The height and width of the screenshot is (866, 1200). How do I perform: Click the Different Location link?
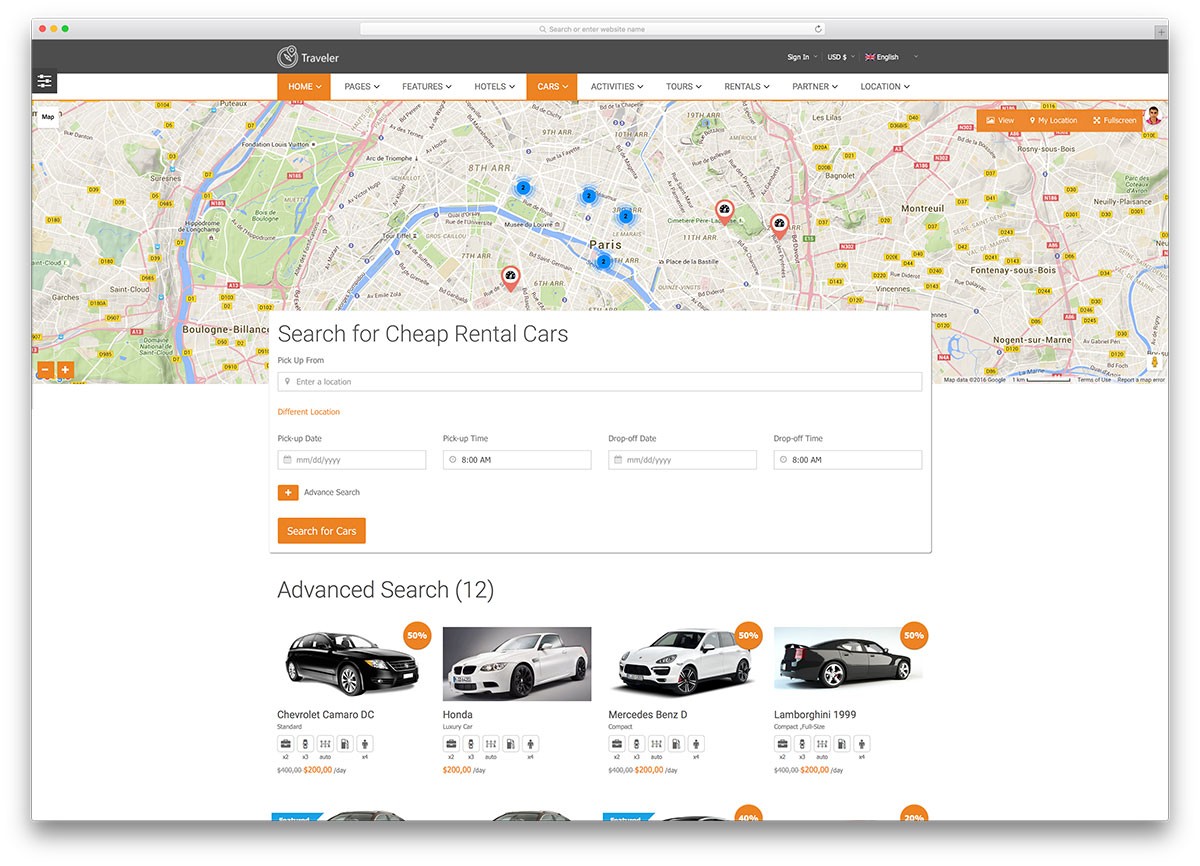click(x=309, y=412)
